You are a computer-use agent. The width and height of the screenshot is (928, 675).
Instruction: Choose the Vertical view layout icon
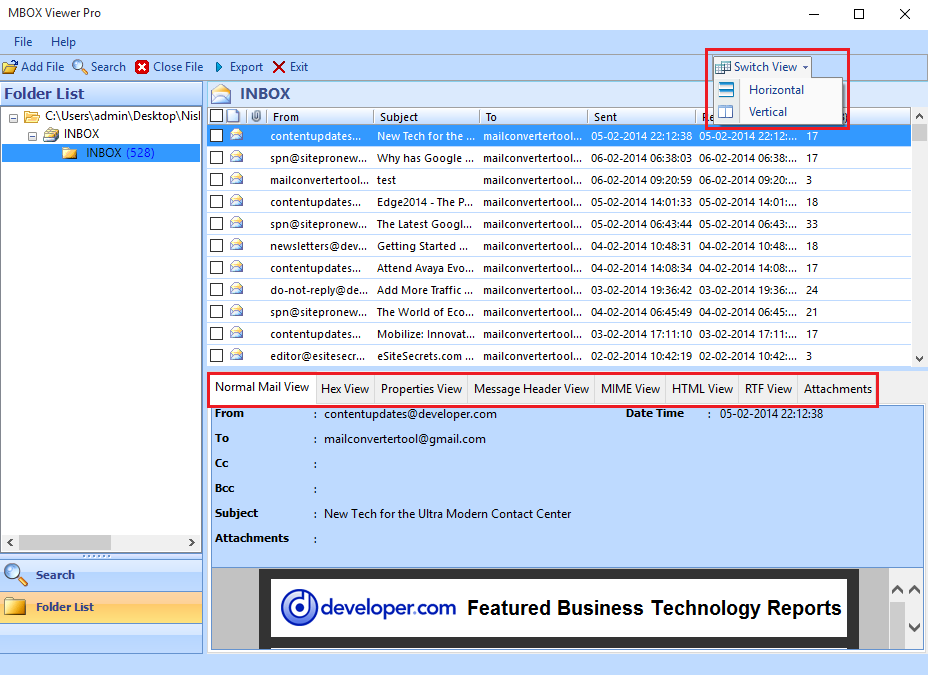726,112
